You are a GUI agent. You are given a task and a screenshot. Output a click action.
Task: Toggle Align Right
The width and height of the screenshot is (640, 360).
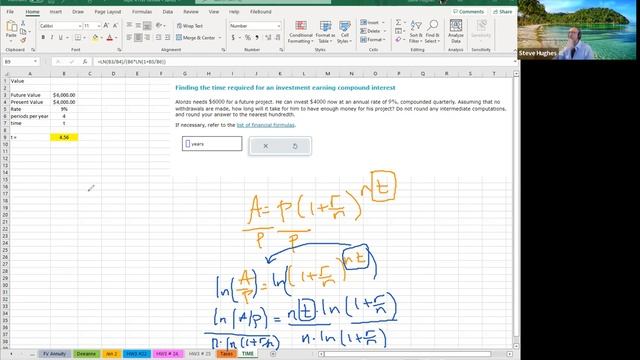pyautogui.click(x=147, y=38)
